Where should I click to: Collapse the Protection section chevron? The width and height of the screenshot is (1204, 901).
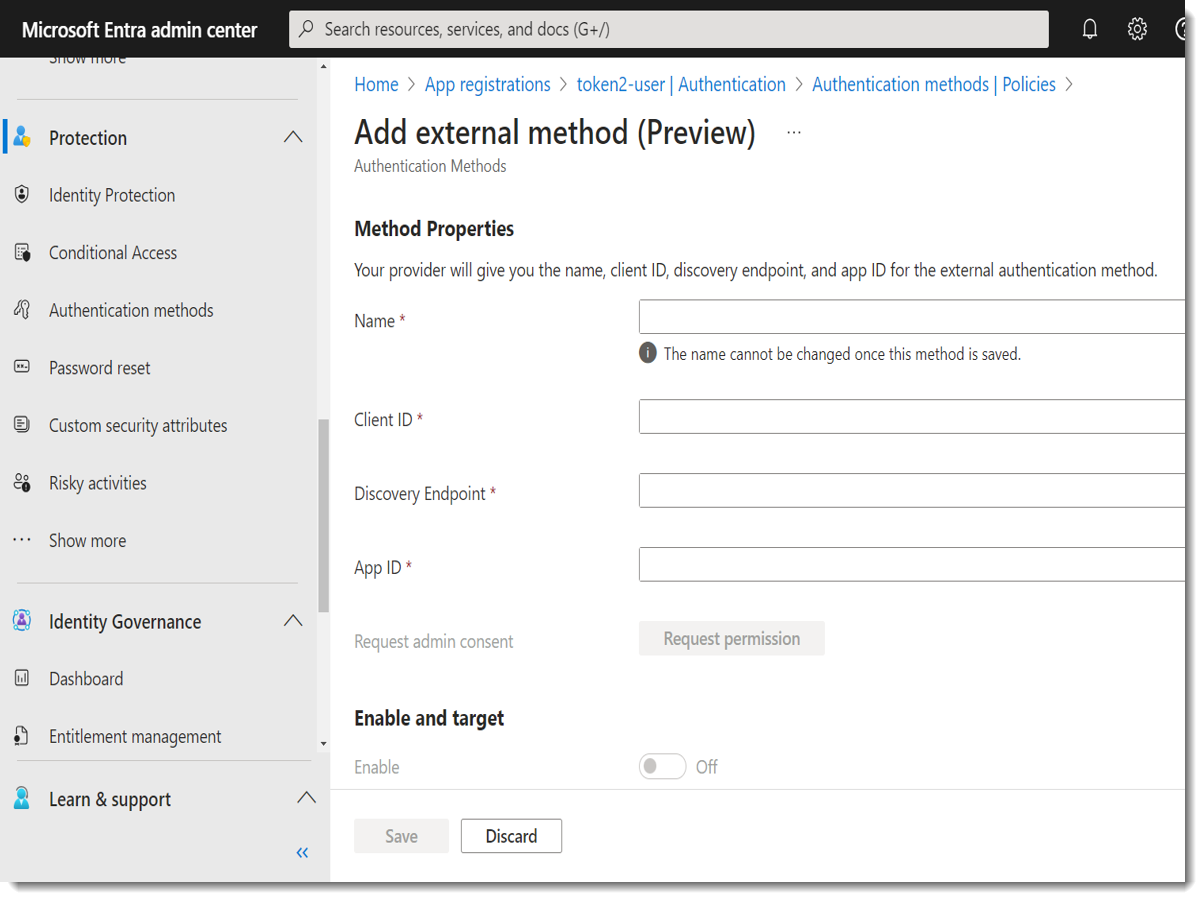(292, 137)
